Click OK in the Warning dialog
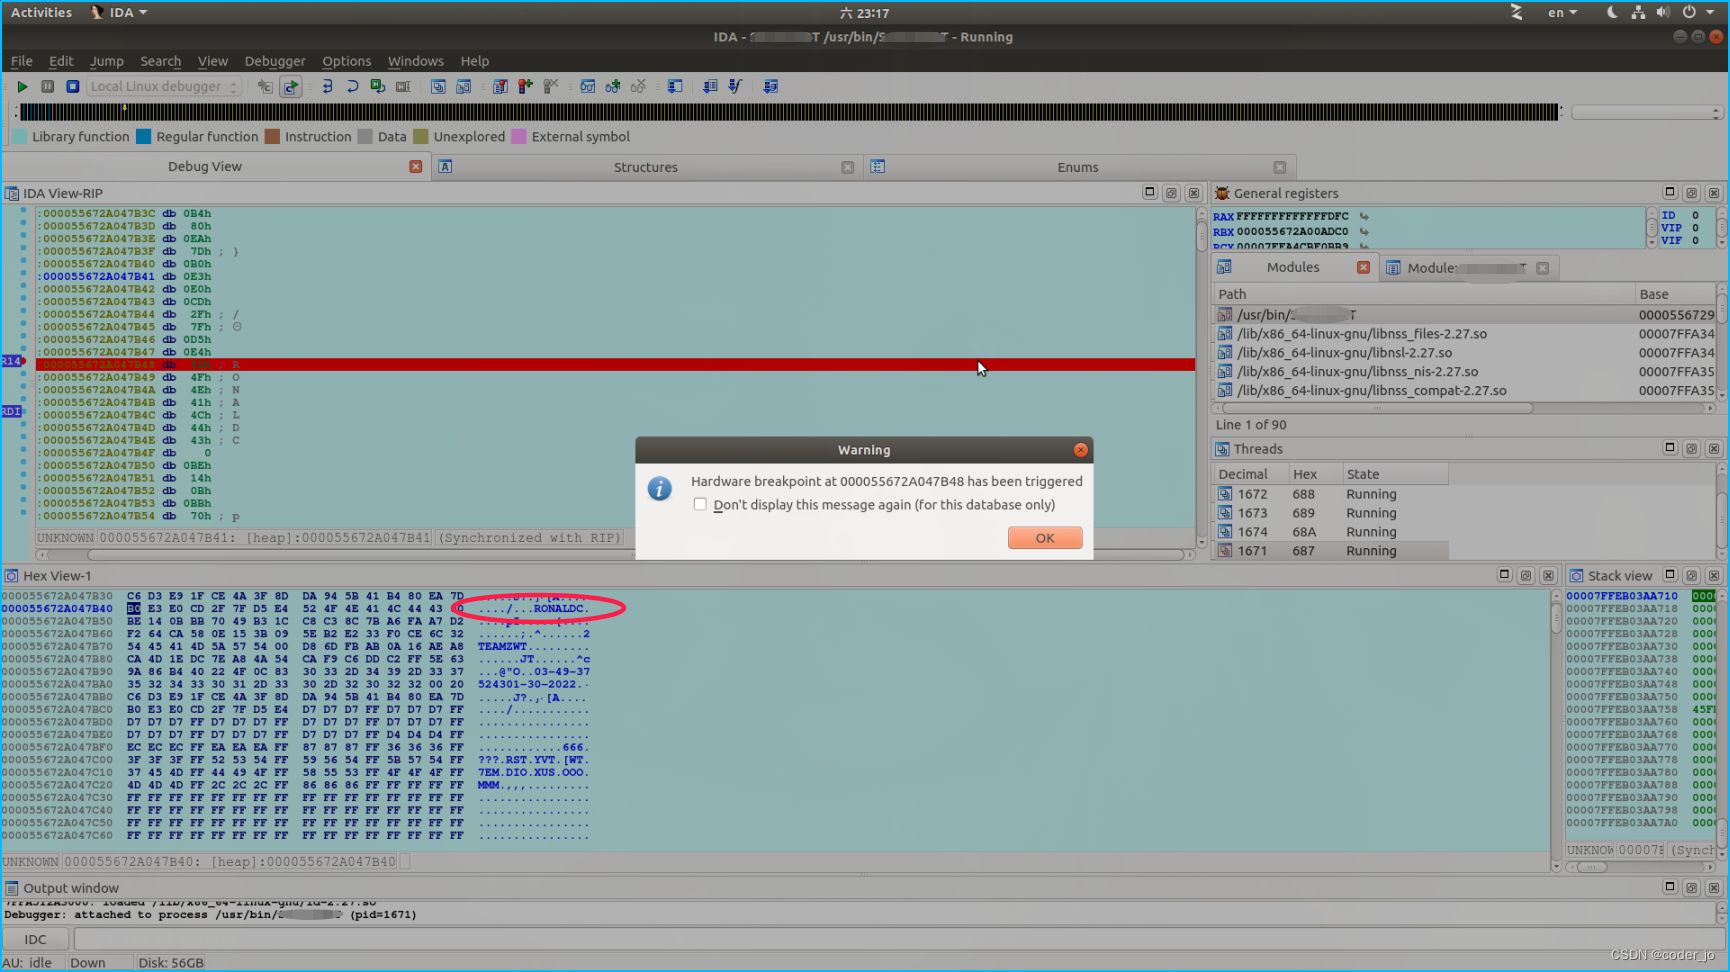The width and height of the screenshot is (1730, 972). [1045, 538]
